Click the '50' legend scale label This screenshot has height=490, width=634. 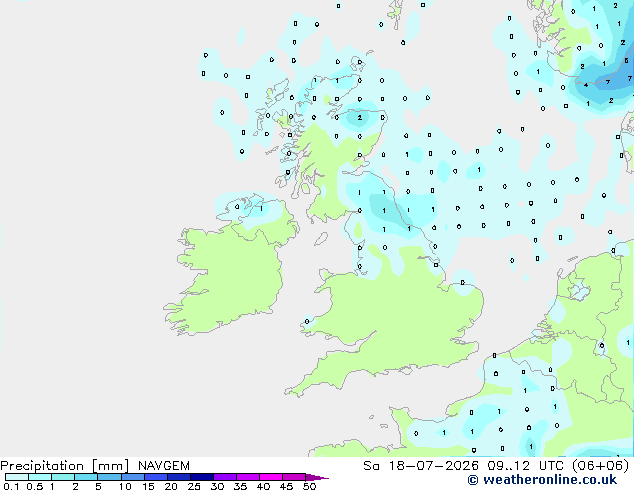[309, 486]
